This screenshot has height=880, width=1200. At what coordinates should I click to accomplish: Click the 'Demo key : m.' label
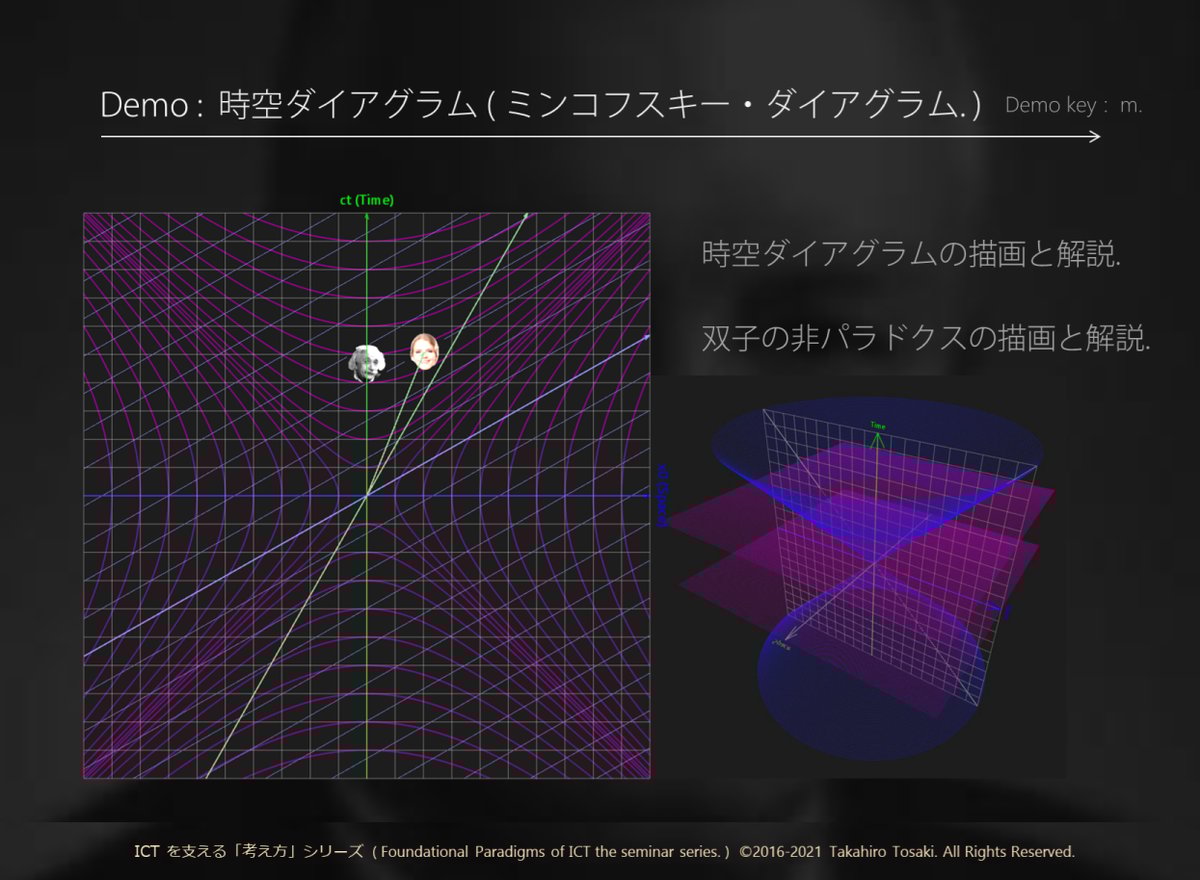[1073, 105]
